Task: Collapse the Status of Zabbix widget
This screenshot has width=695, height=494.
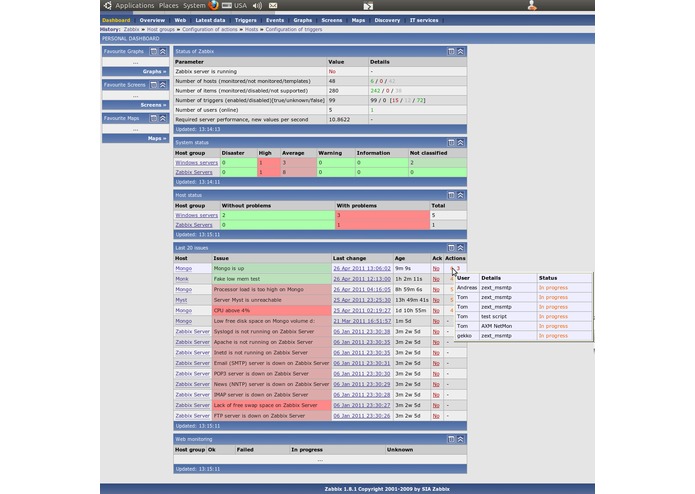Action: (x=461, y=51)
